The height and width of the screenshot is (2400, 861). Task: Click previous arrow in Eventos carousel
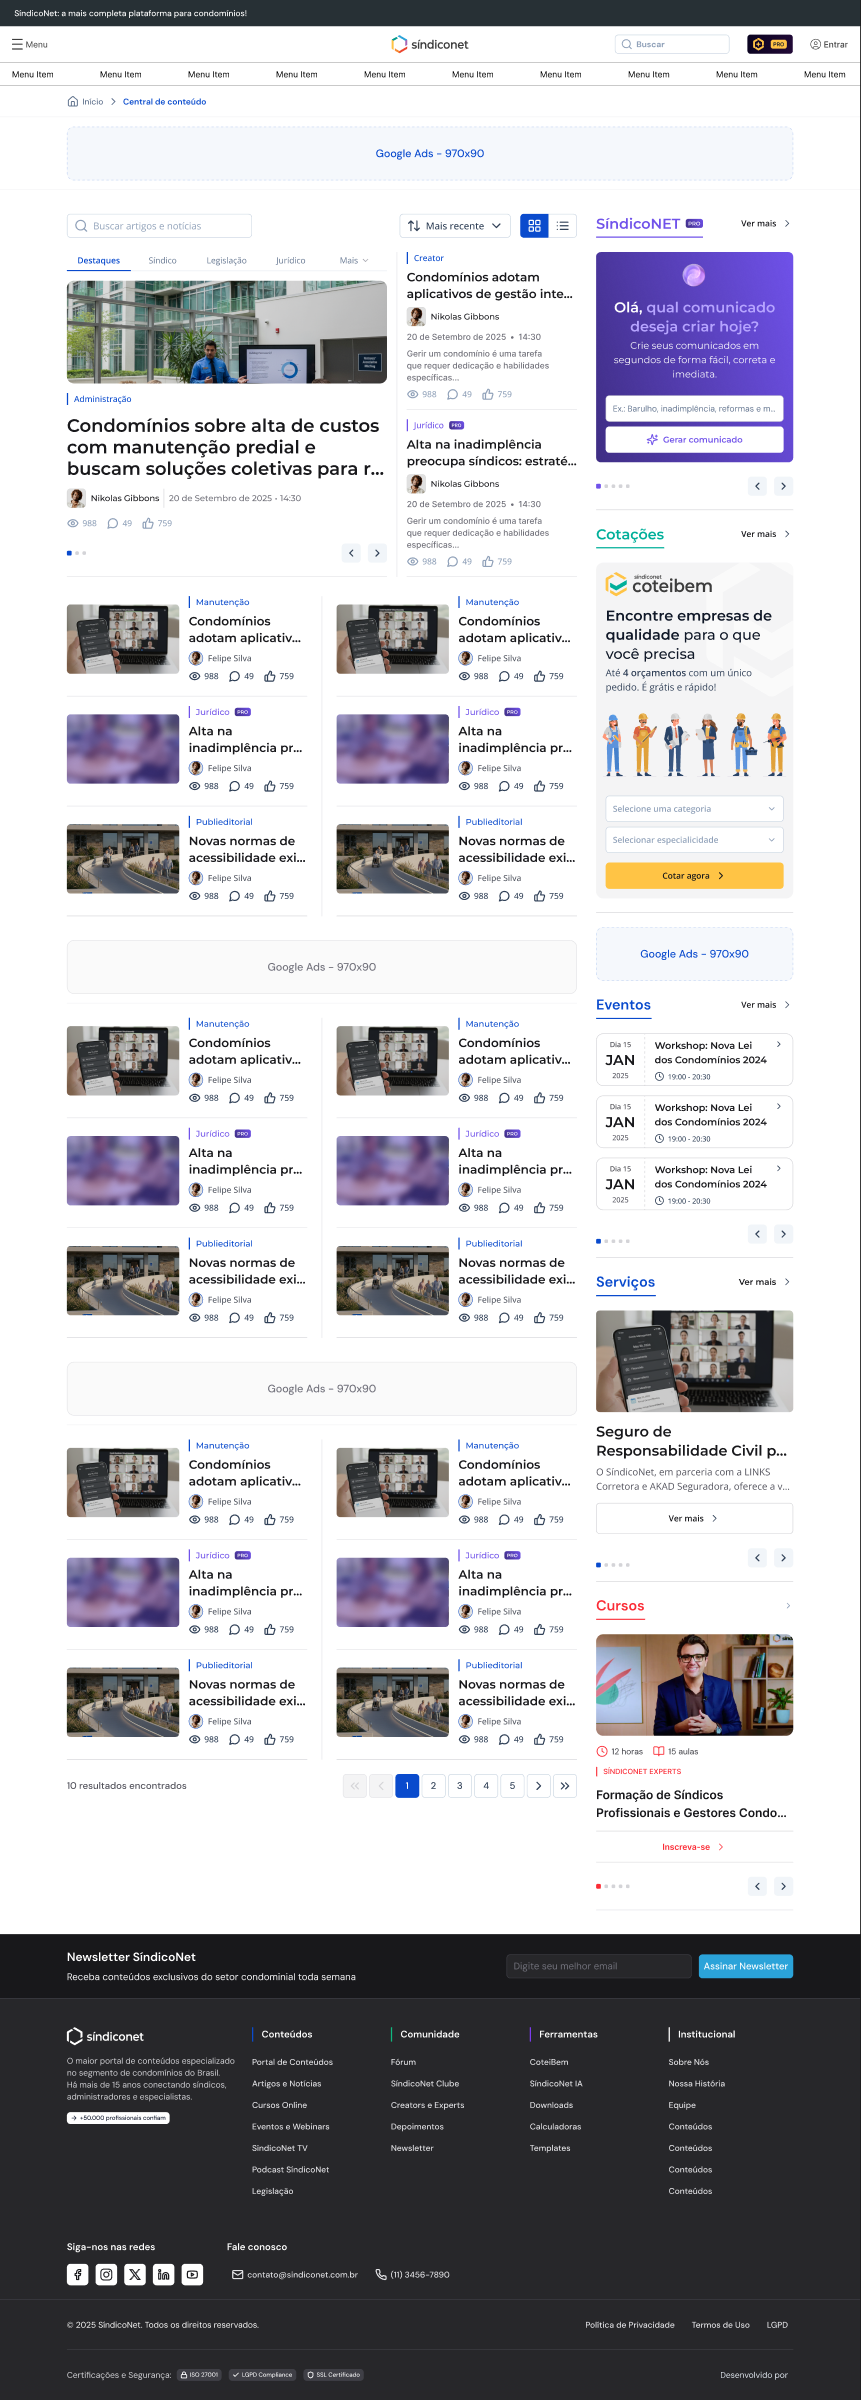[x=757, y=1234]
